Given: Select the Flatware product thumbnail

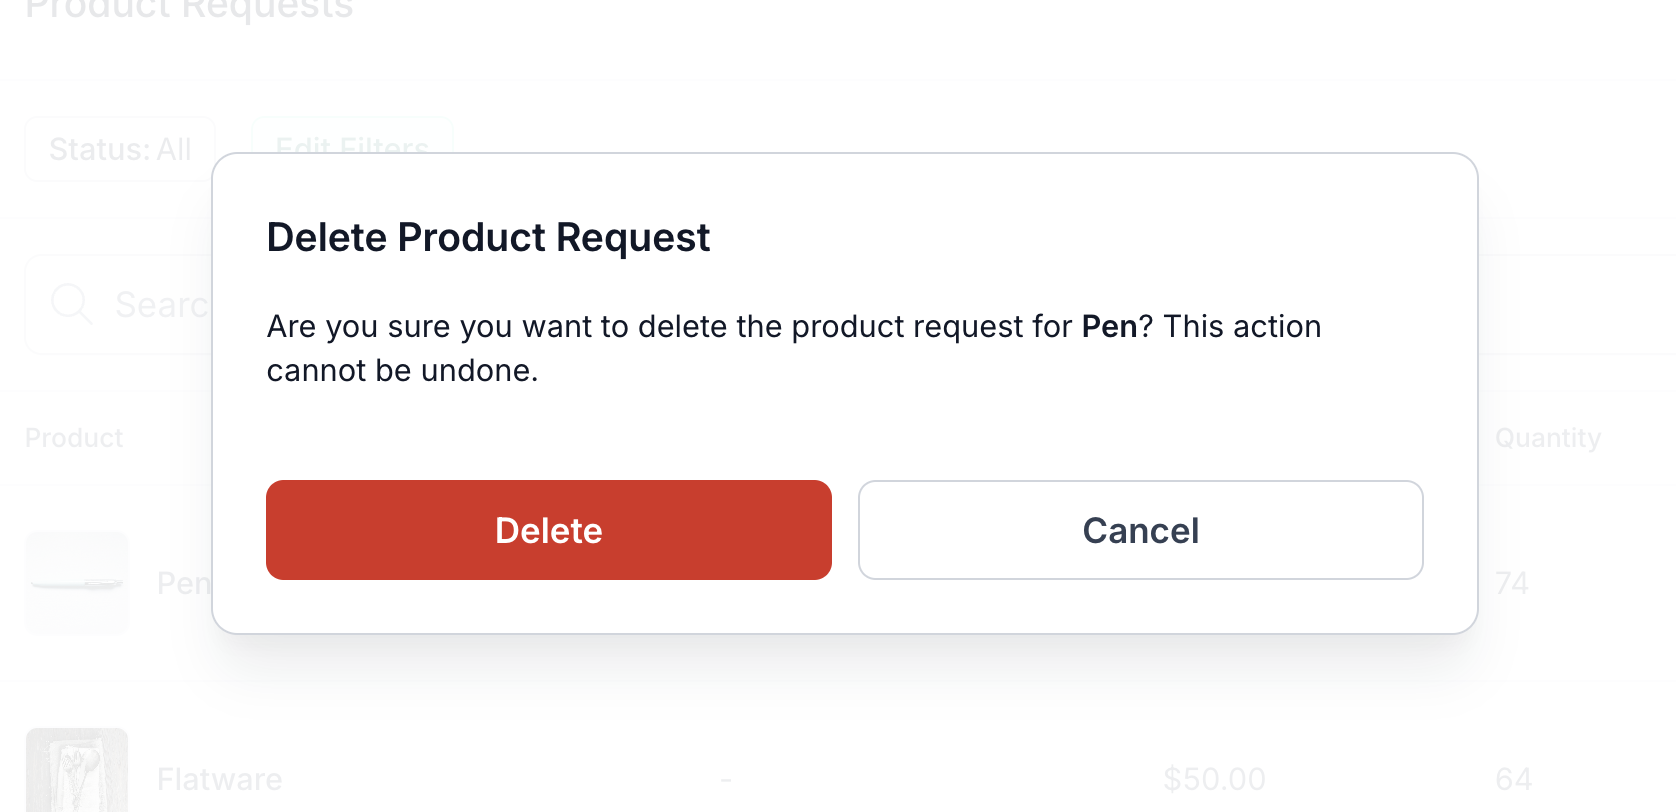Looking at the screenshot, I should point(77,770).
